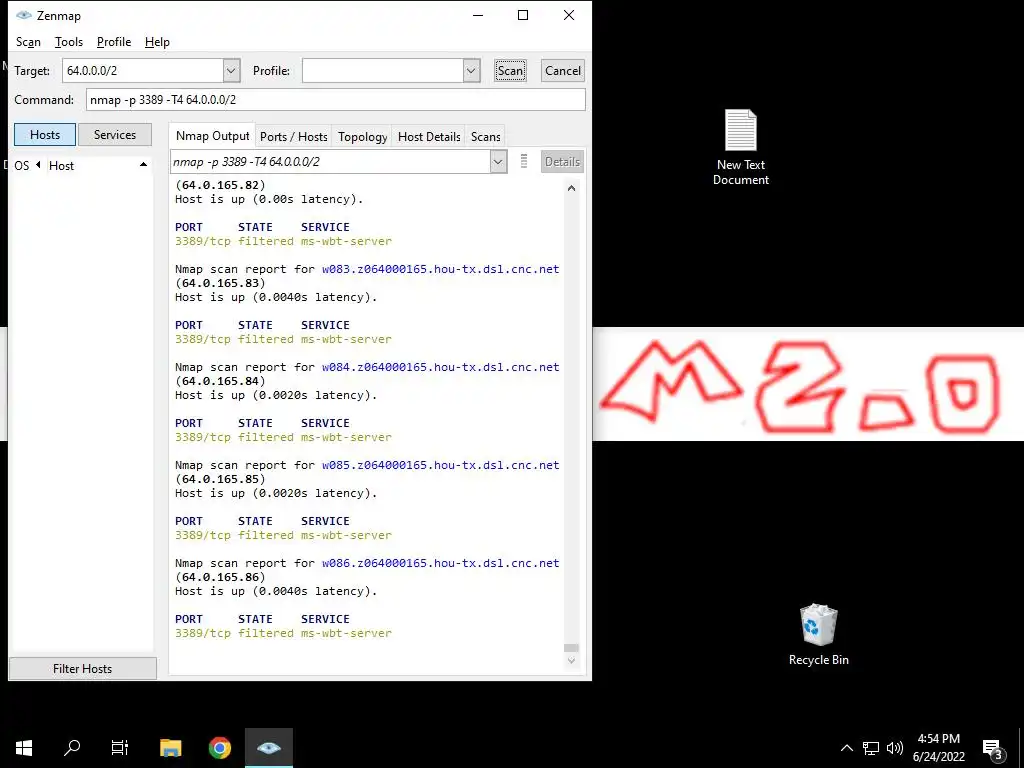
Task: Click the Host column sort arrow
Action: point(143,165)
